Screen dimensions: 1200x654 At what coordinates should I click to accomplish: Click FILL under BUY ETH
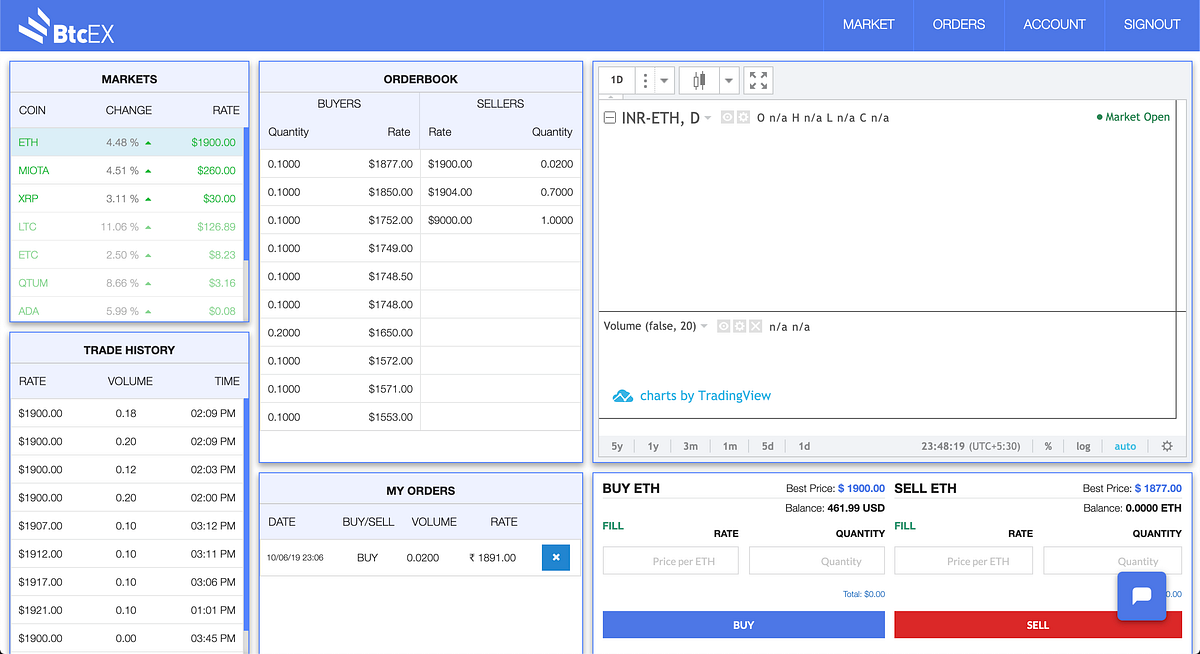(612, 526)
